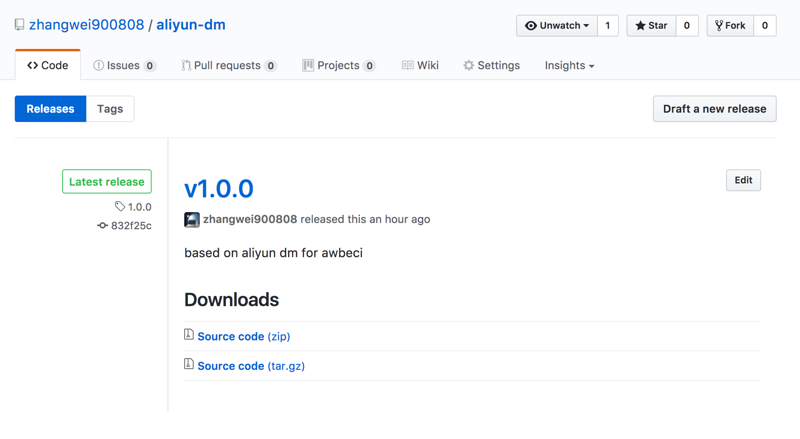Screen dimensions: 800x439
Task: Expand the Insights dropdown
Action: [569, 65]
